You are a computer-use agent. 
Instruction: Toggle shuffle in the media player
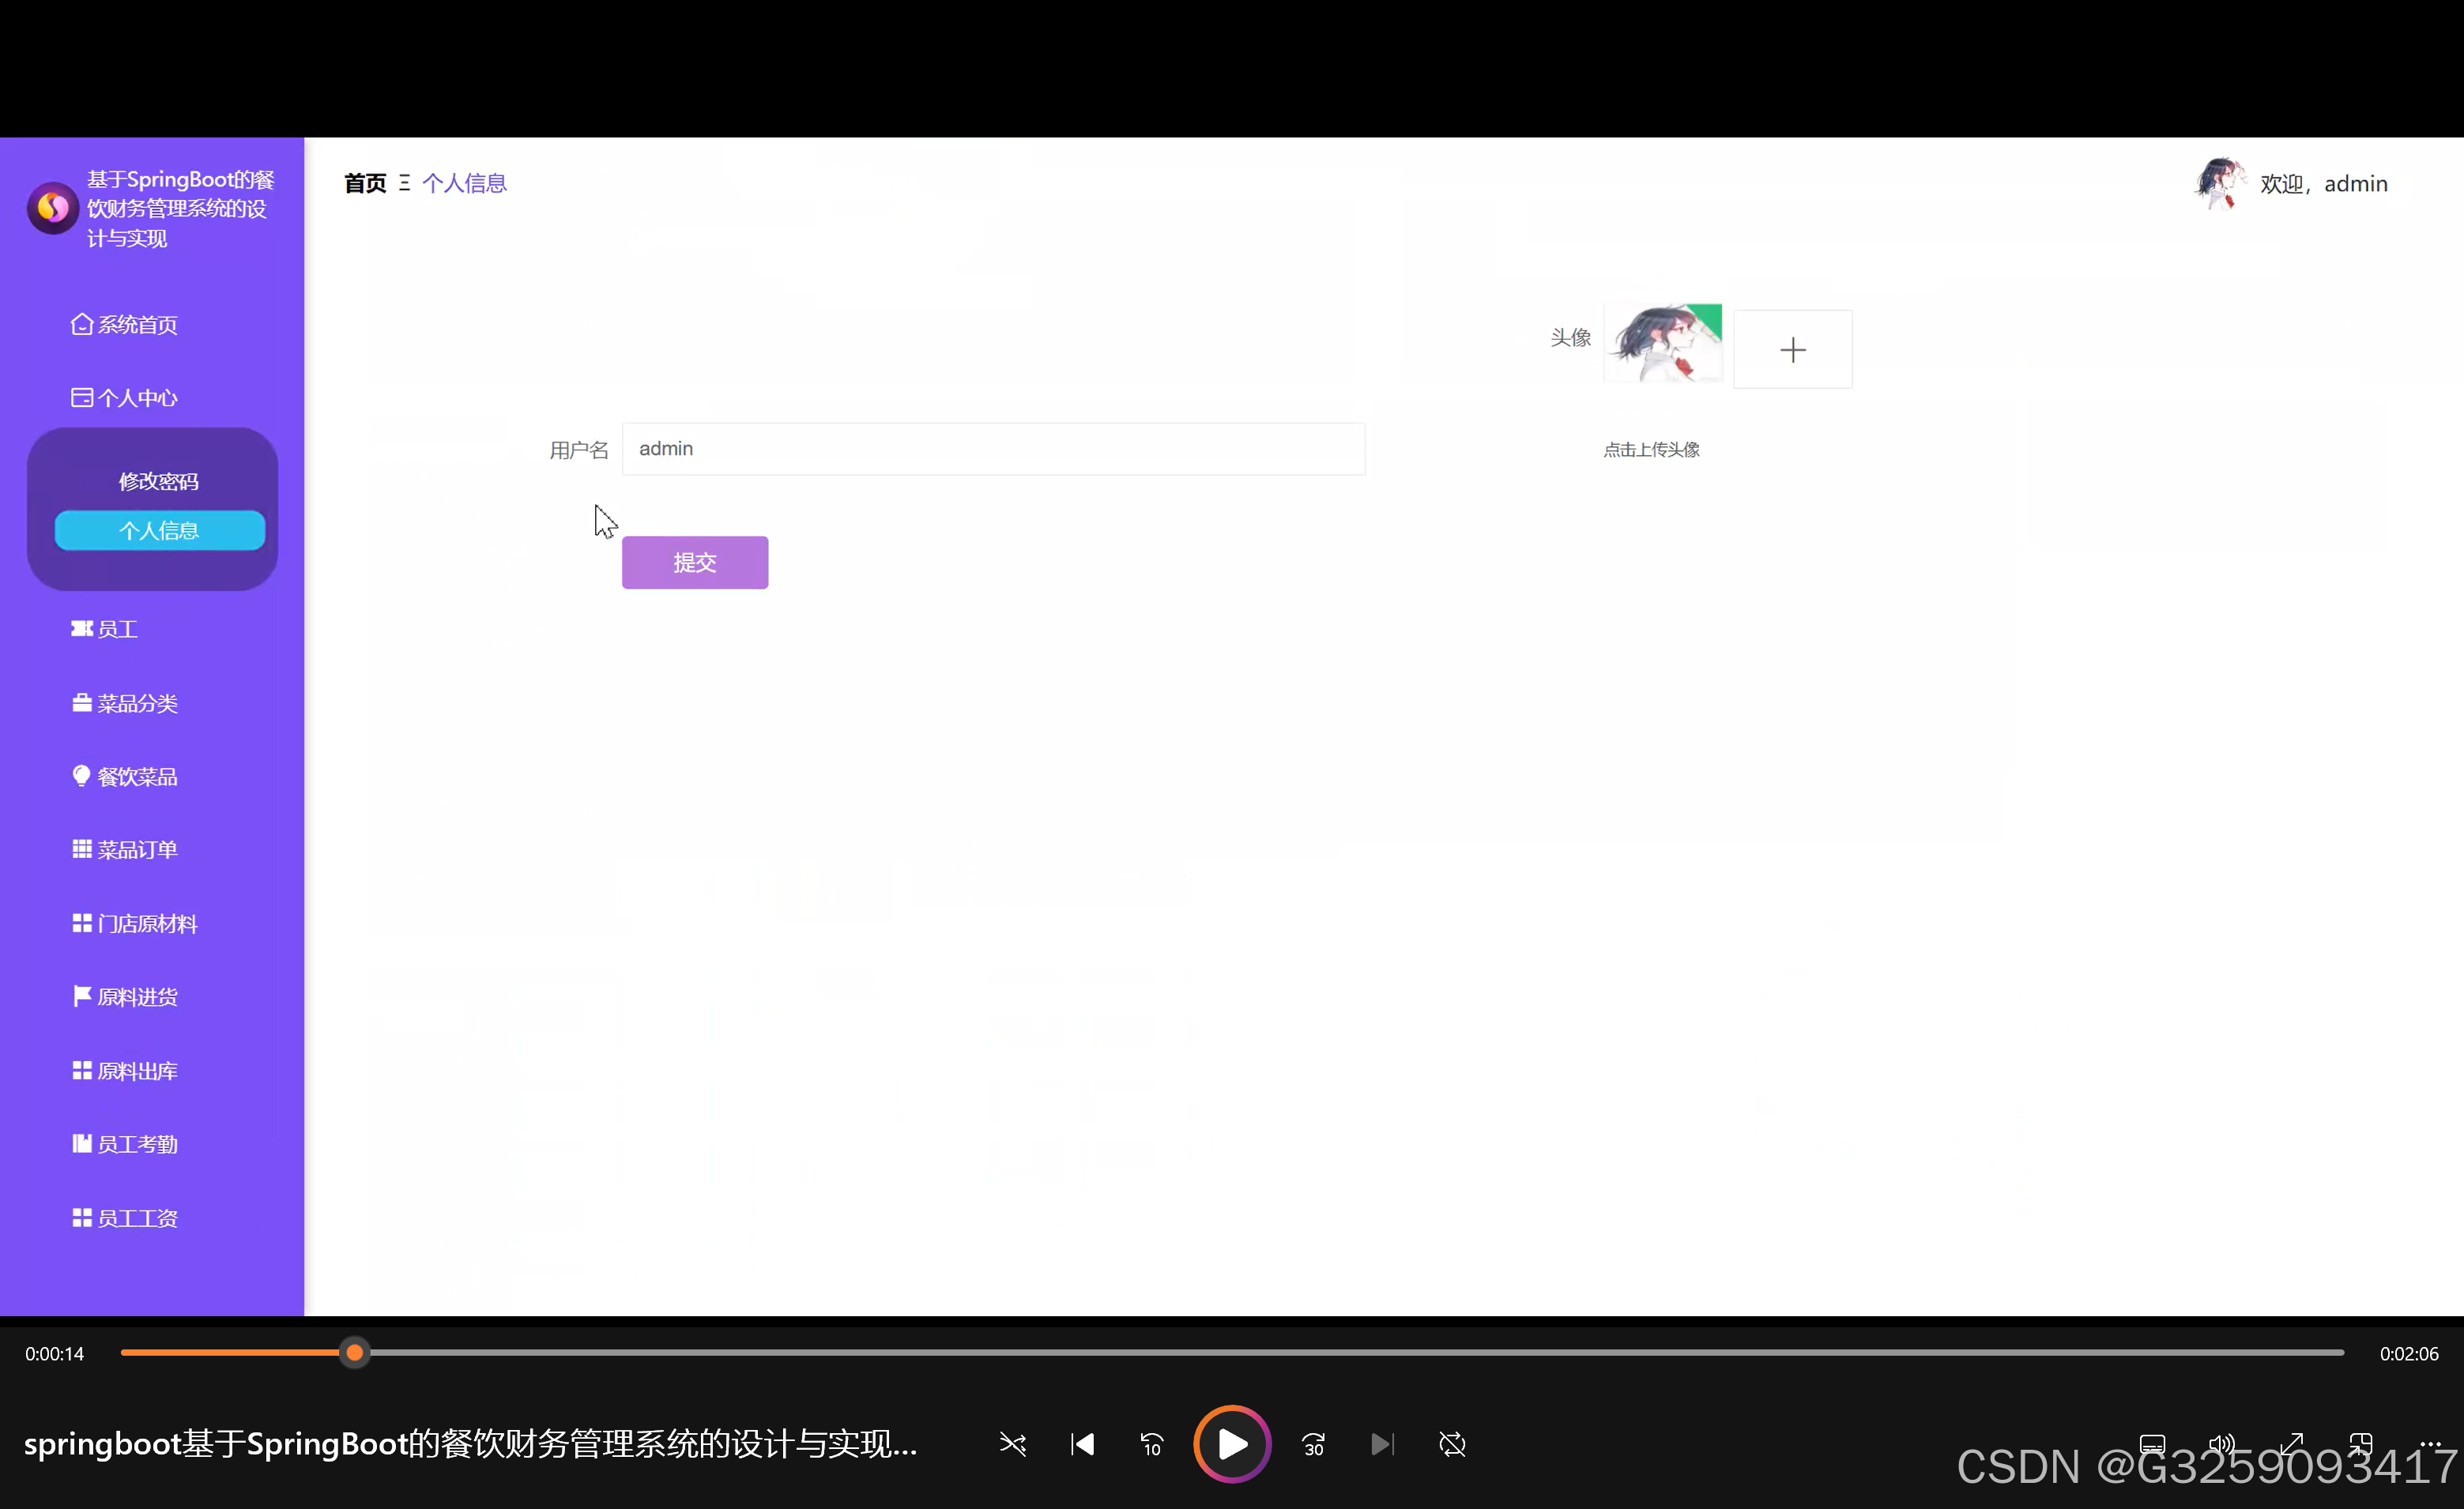pyautogui.click(x=1012, y=1444)
